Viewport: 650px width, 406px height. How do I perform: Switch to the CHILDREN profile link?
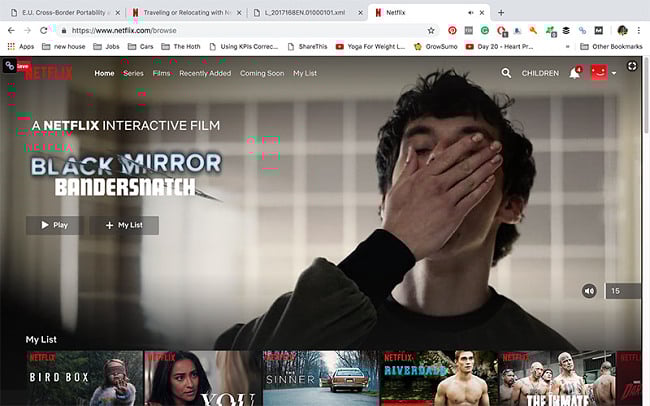click(540, 73)
